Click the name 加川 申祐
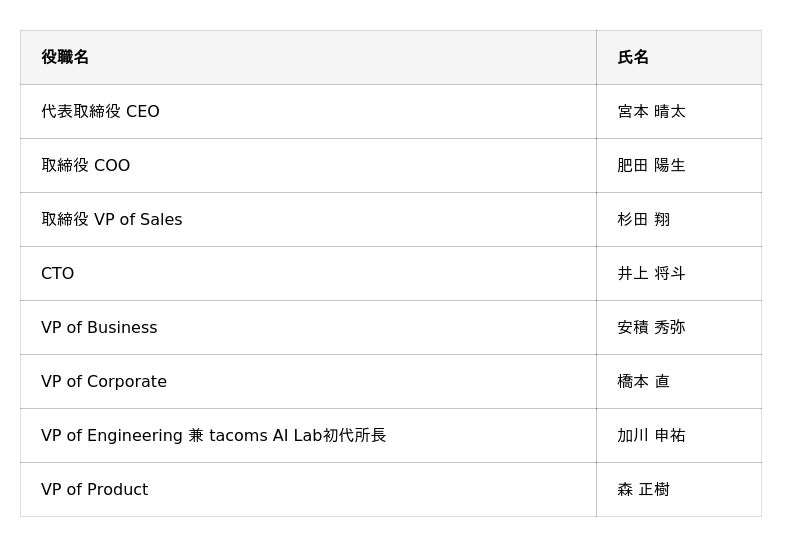The width and height of the screenshot is (800, 547). (x=651, y=436)
